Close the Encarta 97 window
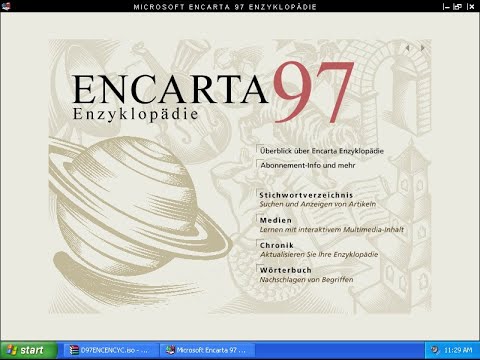480x360 pixels. [x=471, y=6]
